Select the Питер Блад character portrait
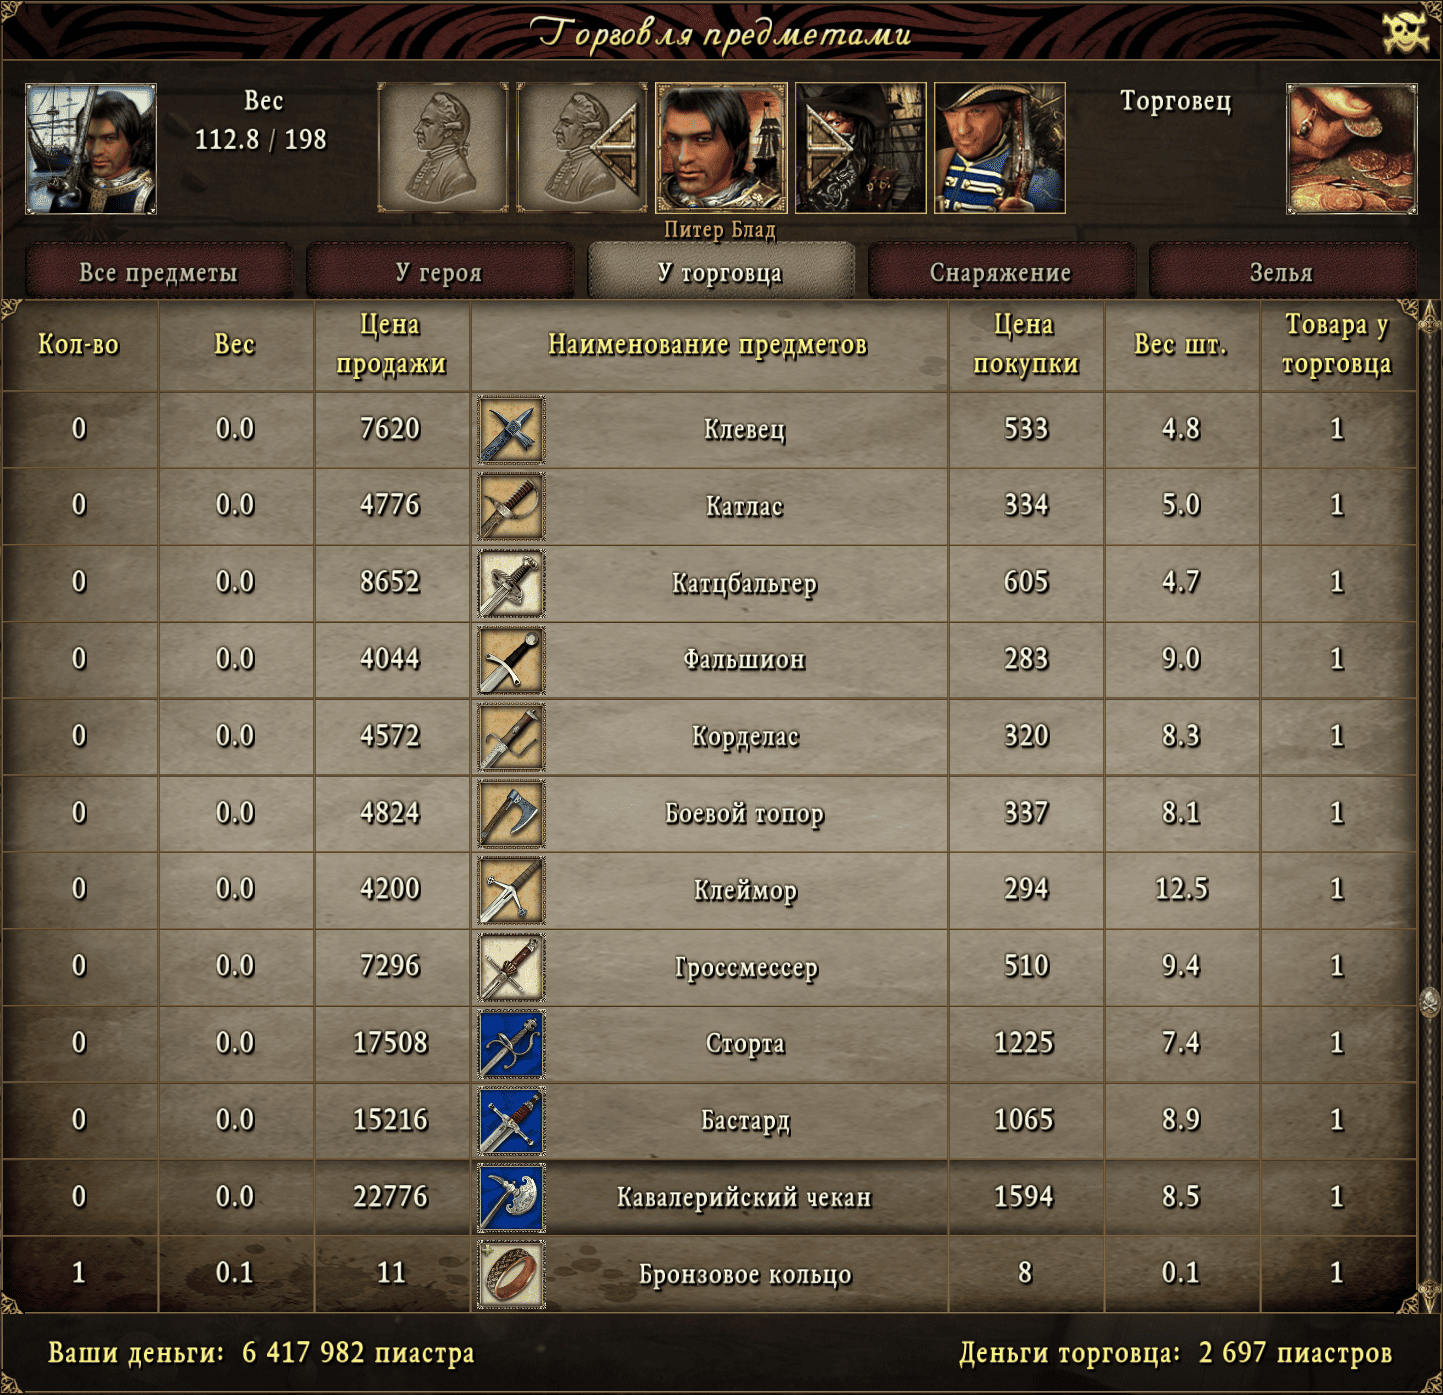 (x=721, y=148)
